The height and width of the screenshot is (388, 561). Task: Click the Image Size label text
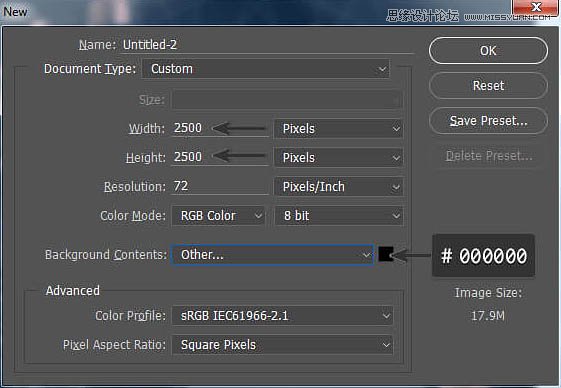(488, 293)
